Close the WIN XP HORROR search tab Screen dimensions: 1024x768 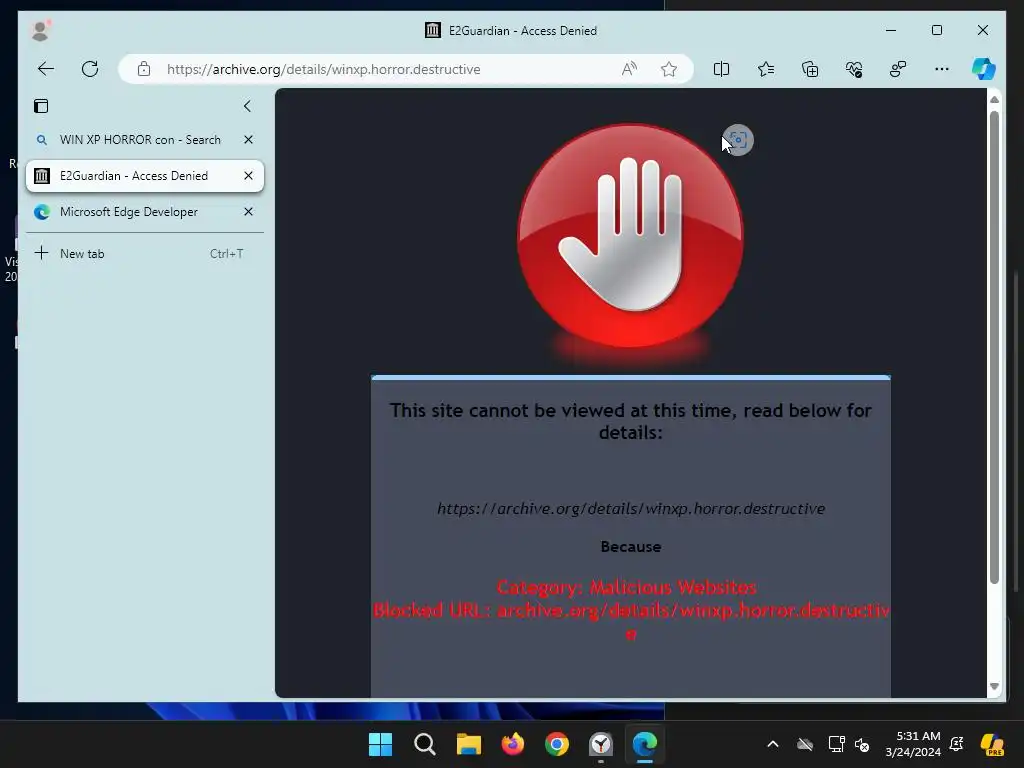pyautogui.click(x=248, y=140)
